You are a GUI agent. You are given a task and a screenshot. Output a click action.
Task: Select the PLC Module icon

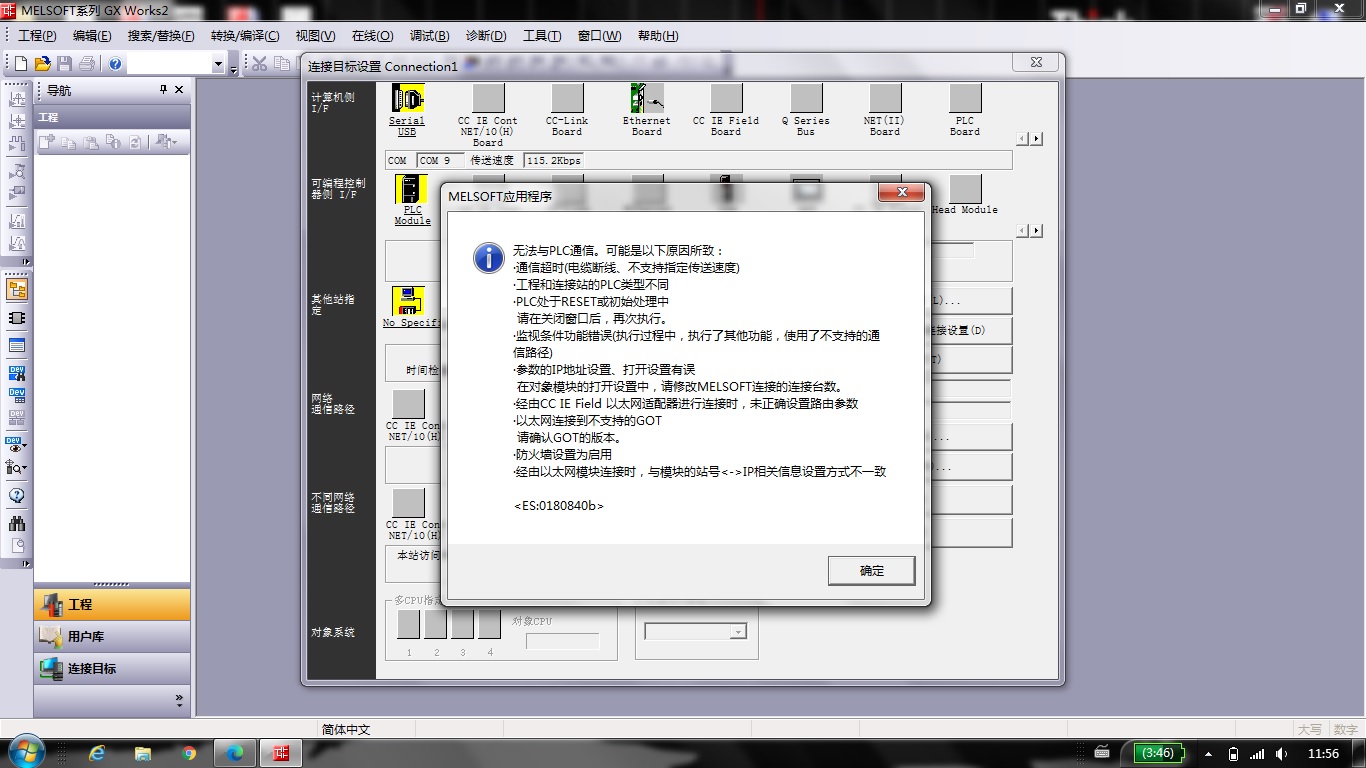(411, 190)
